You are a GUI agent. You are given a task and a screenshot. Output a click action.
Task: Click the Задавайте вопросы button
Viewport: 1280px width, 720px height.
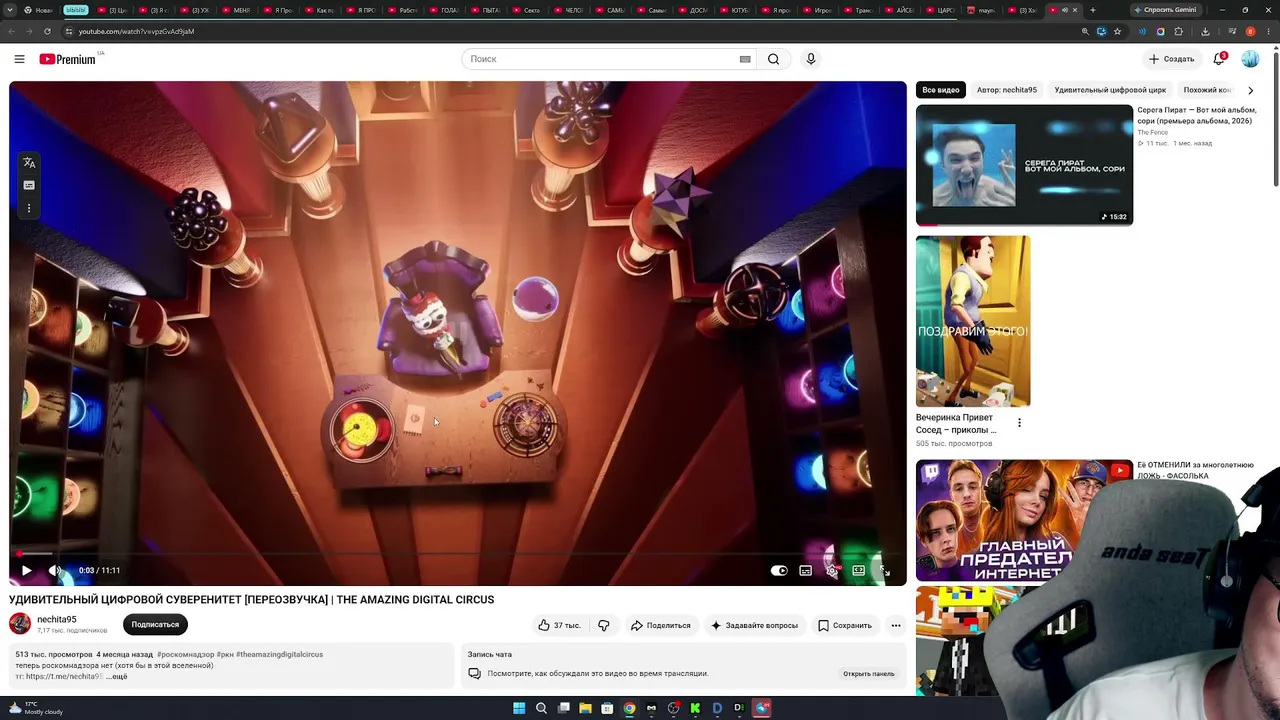coord(754,625)
